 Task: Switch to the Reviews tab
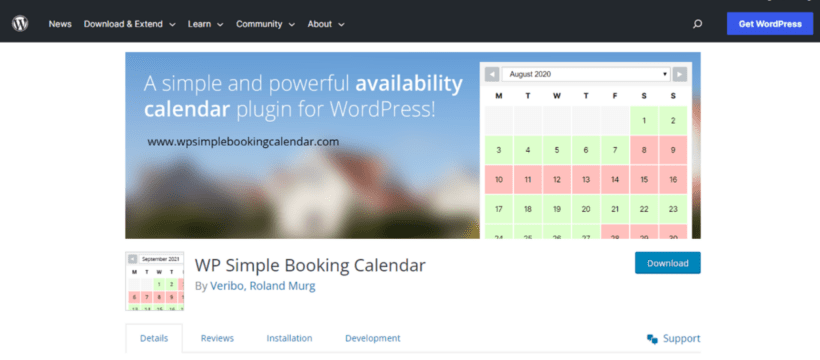(217, 338)
